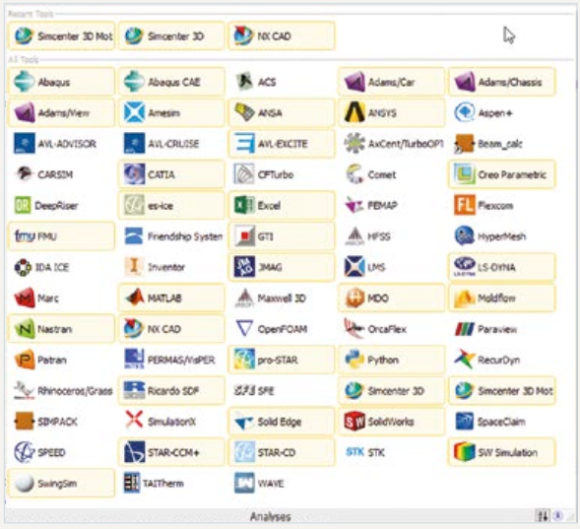Choose the AVL-EXCITE tool
This screenshot has height=529, width=580.
tap(282, 144)
